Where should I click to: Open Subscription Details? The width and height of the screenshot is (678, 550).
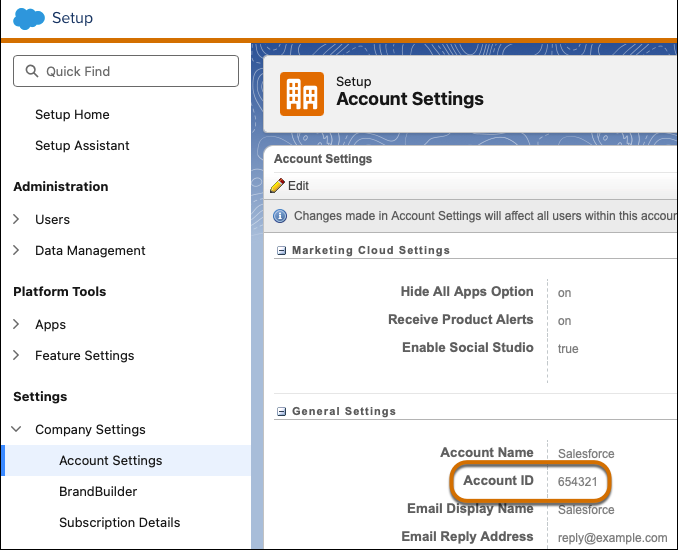(120, 522)
